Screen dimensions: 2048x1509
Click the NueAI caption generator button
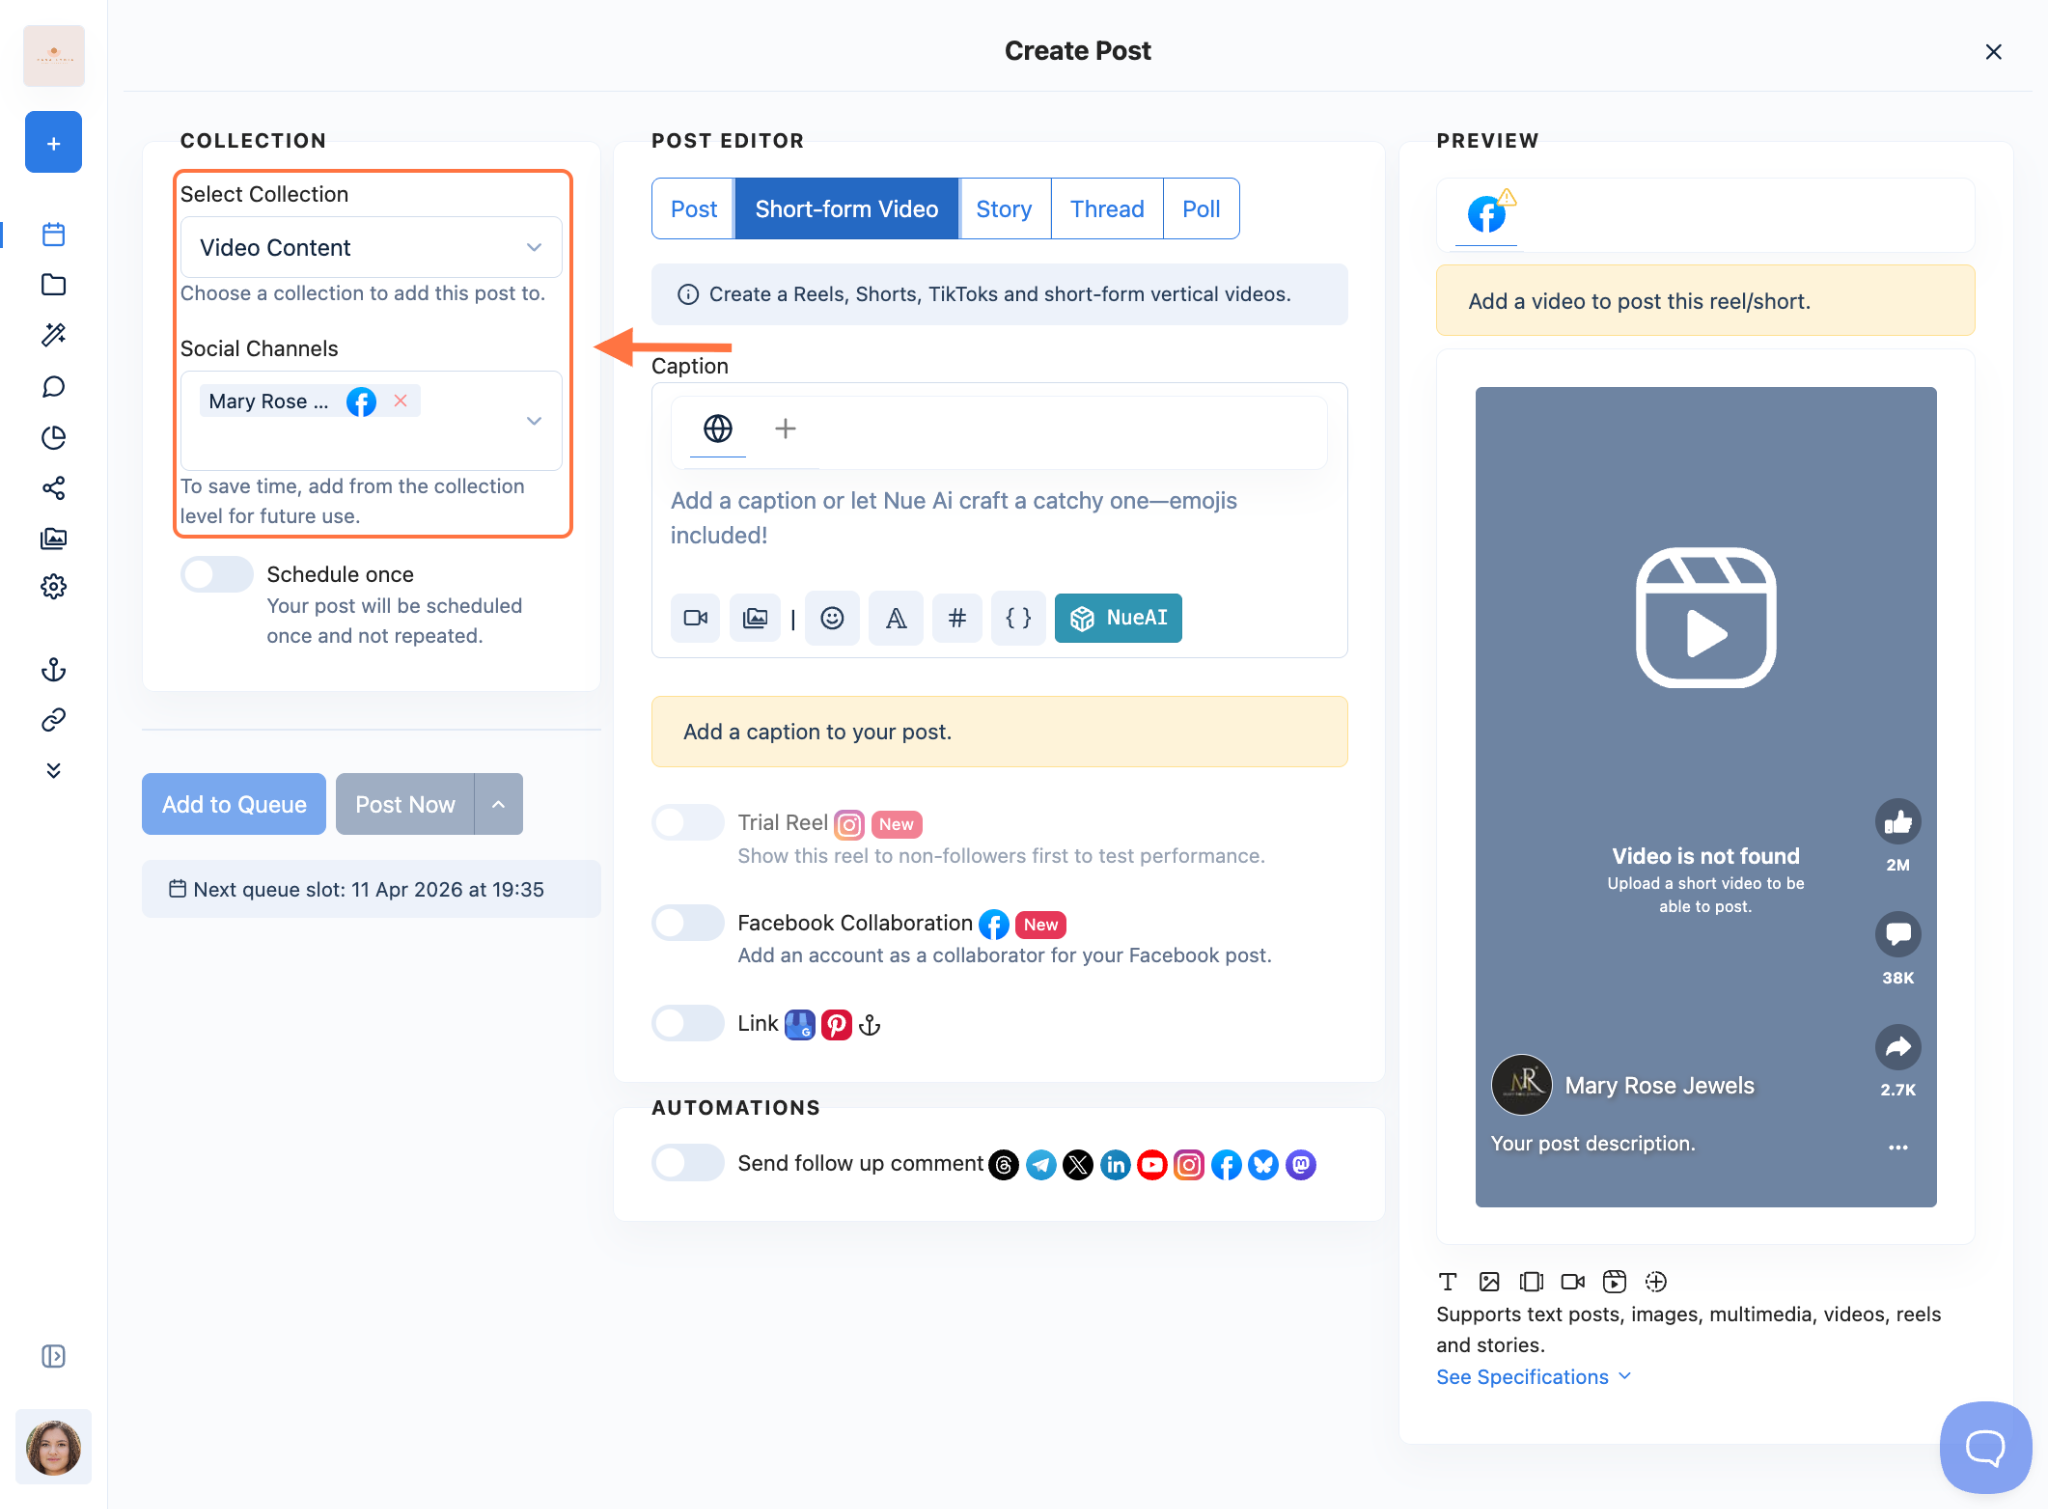pyautogui.click(x=1118, y=618)
